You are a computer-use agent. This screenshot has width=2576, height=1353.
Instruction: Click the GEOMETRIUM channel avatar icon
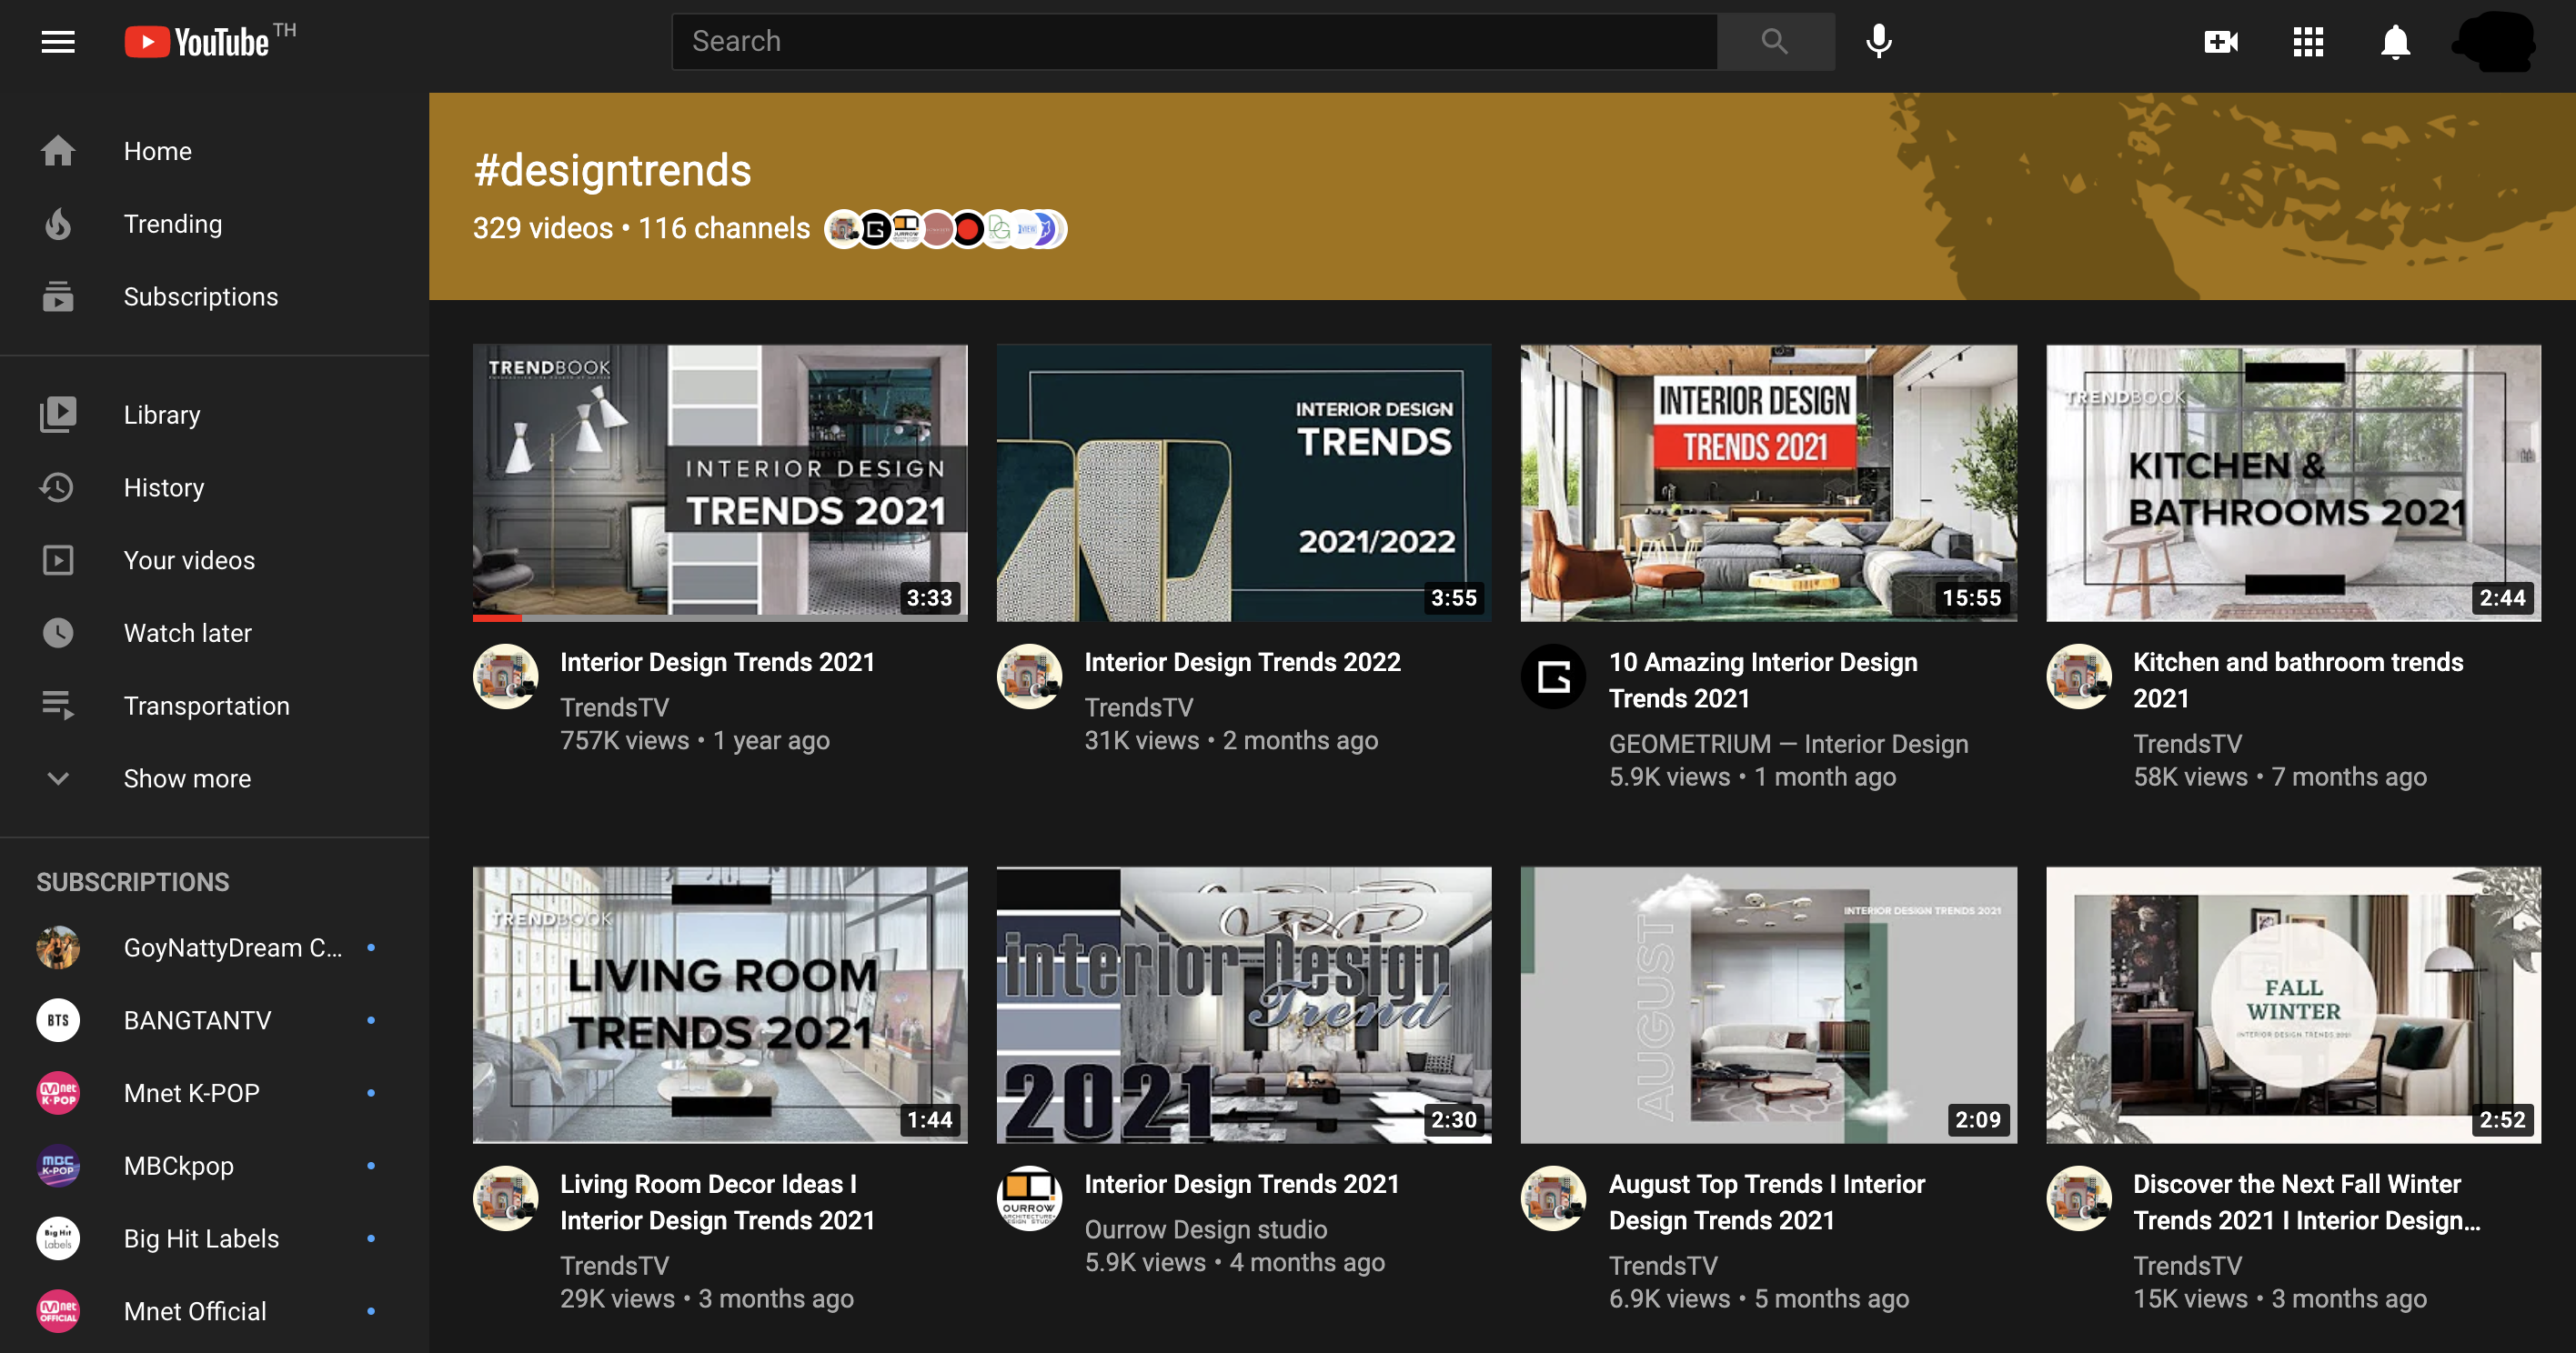1553,677
